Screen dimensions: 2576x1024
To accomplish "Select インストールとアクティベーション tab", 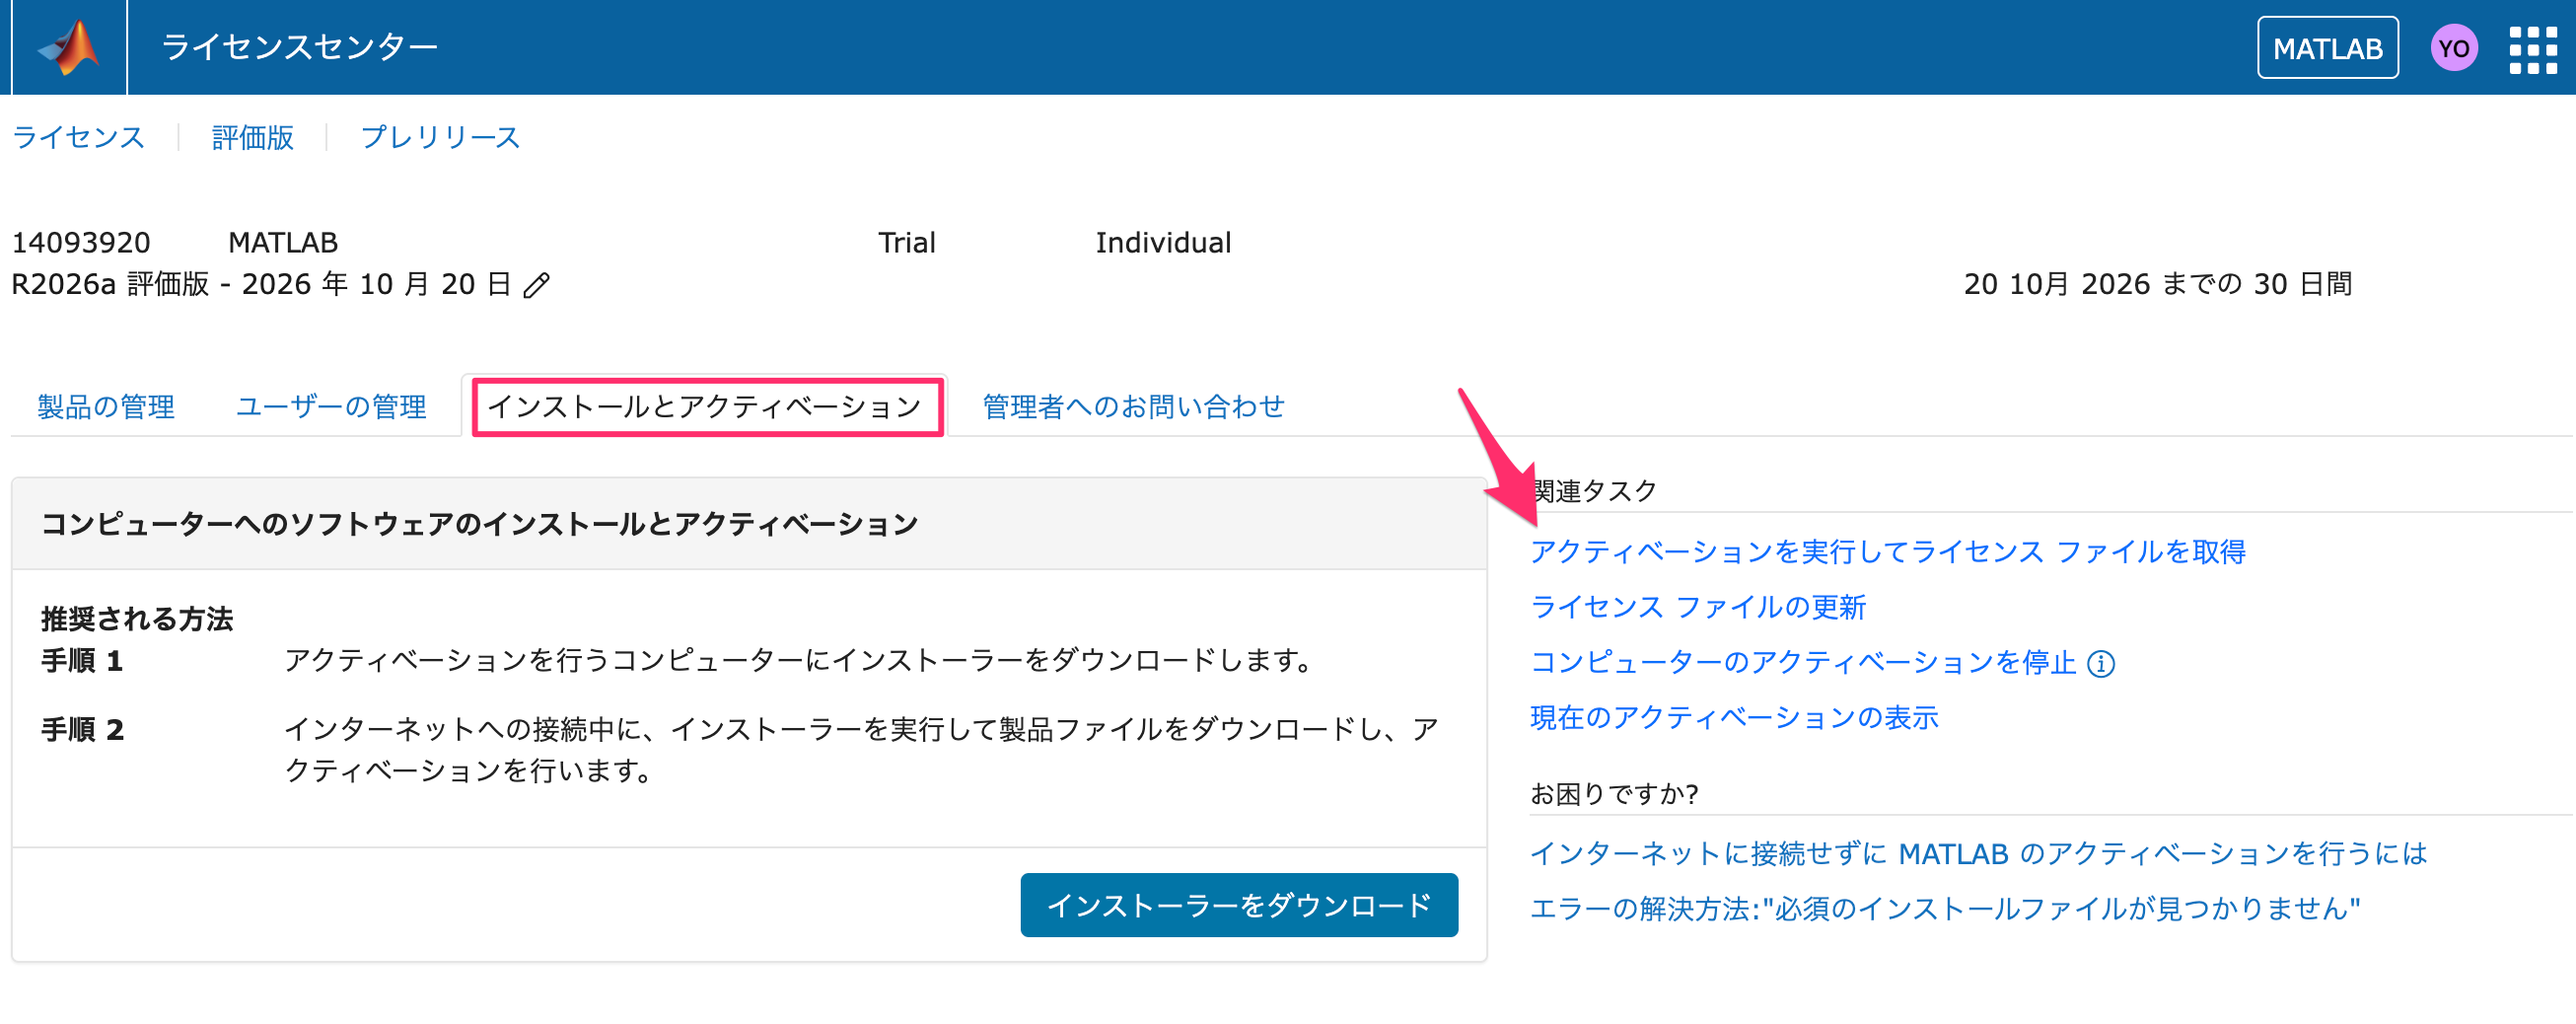I will [704, 406].
